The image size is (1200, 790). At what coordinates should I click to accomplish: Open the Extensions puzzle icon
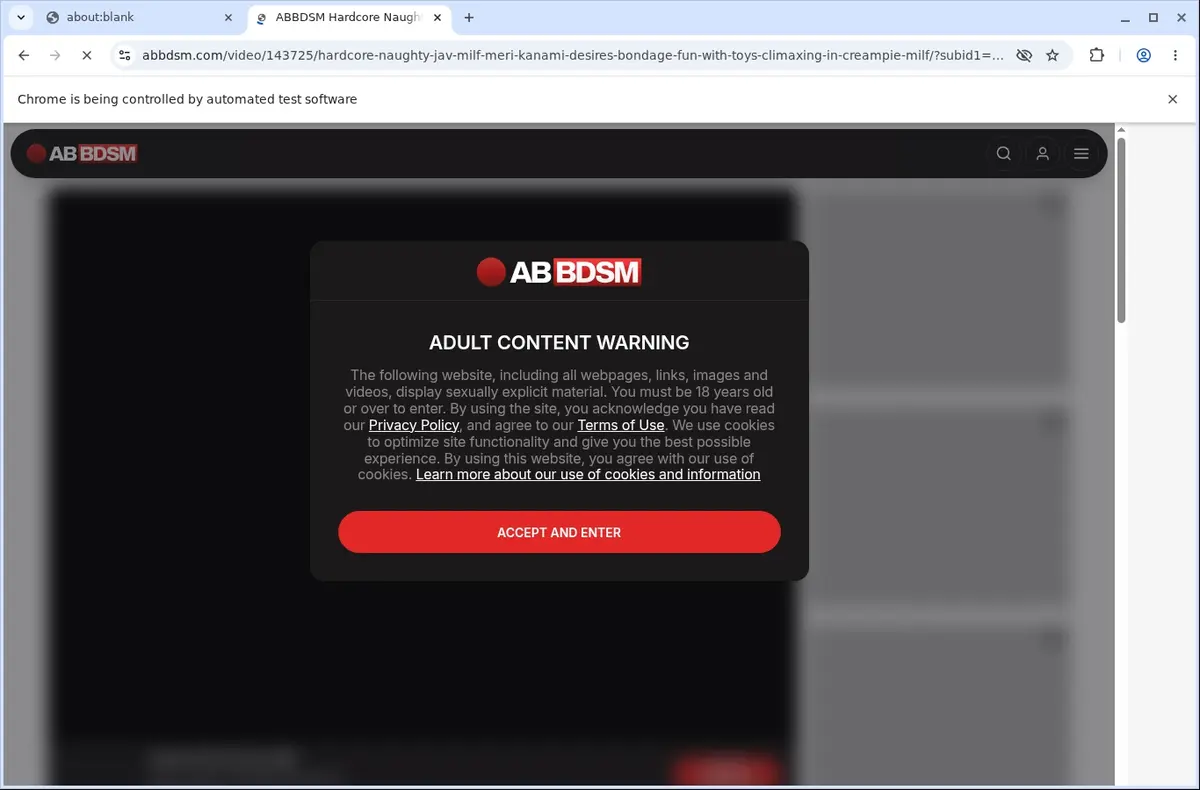pos(1097,56)
